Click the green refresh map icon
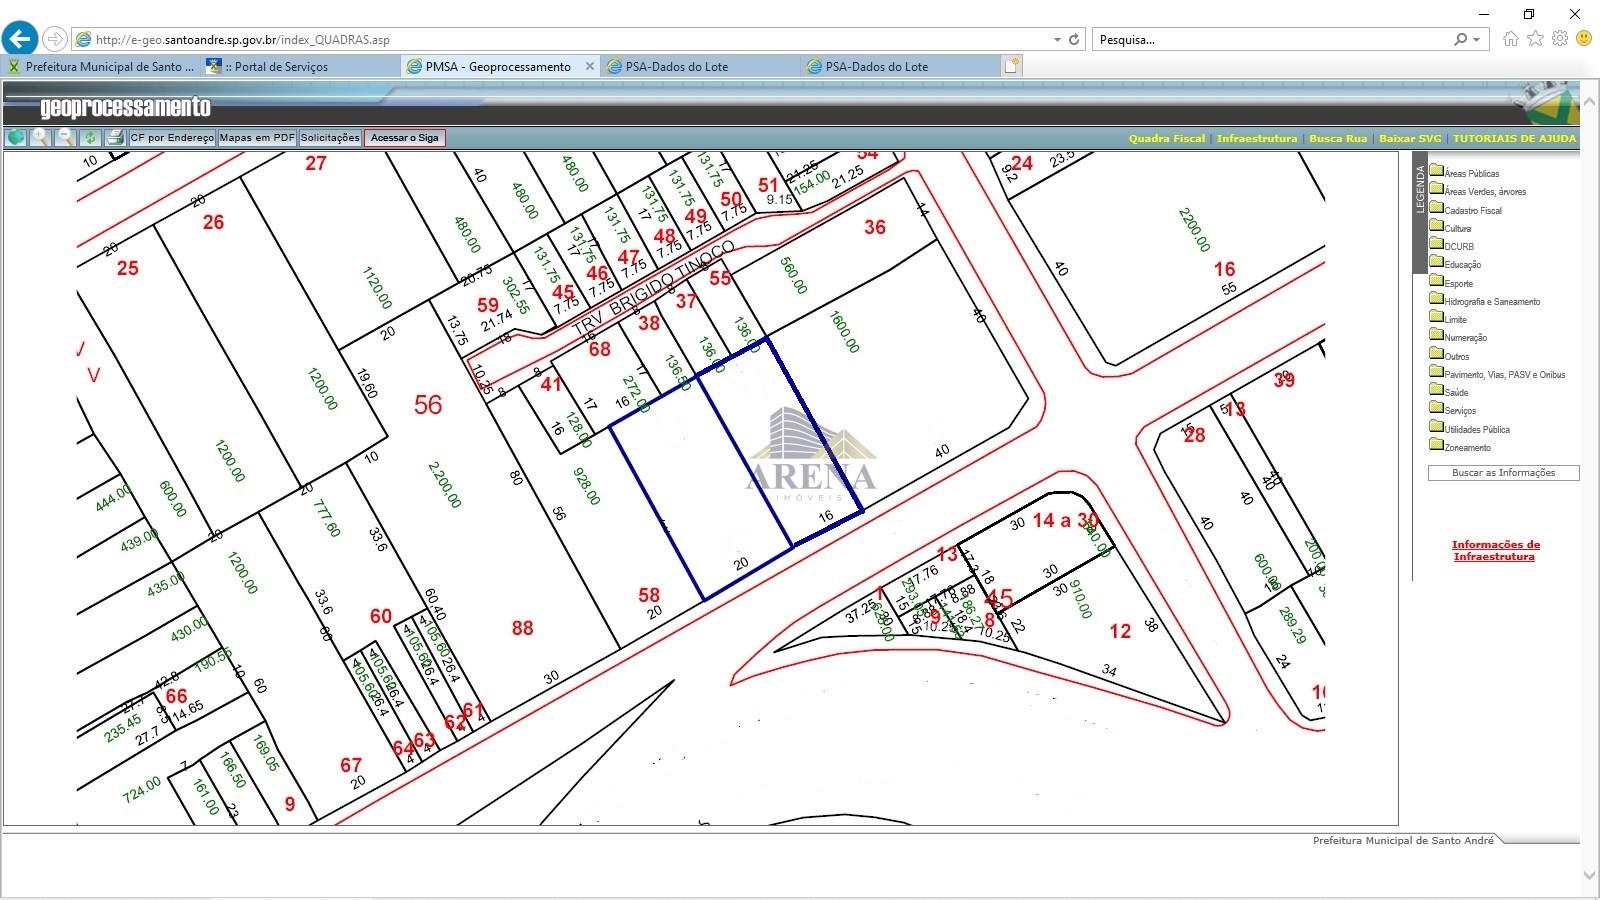The width and height of the screenshot is (1600, 900). [x=90, y=138]
